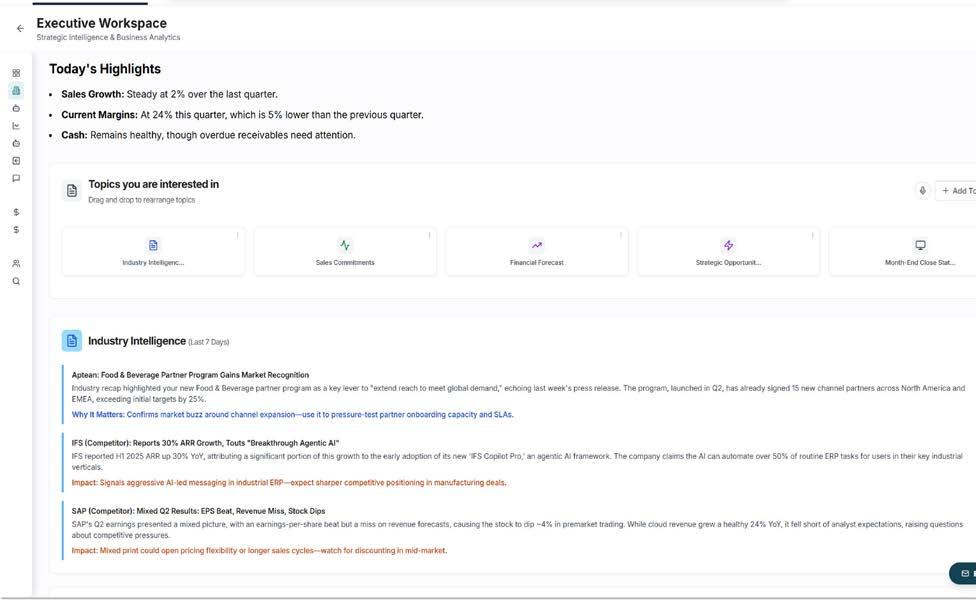Select the Month-End Close Stat... topic card
This screenshot has height=601, width=976.
[903, 252]
